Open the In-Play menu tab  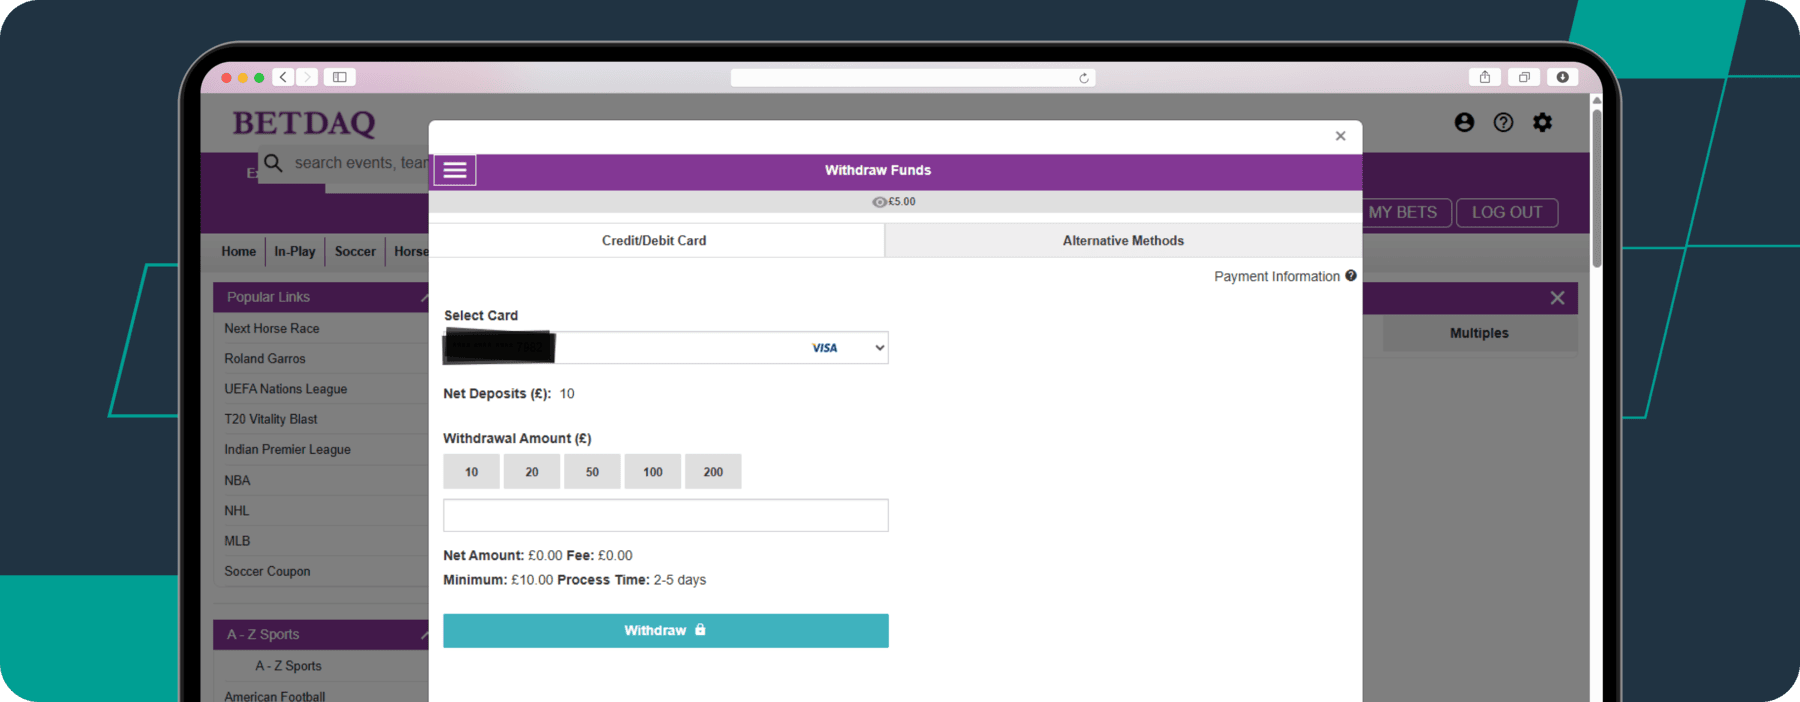295,251
